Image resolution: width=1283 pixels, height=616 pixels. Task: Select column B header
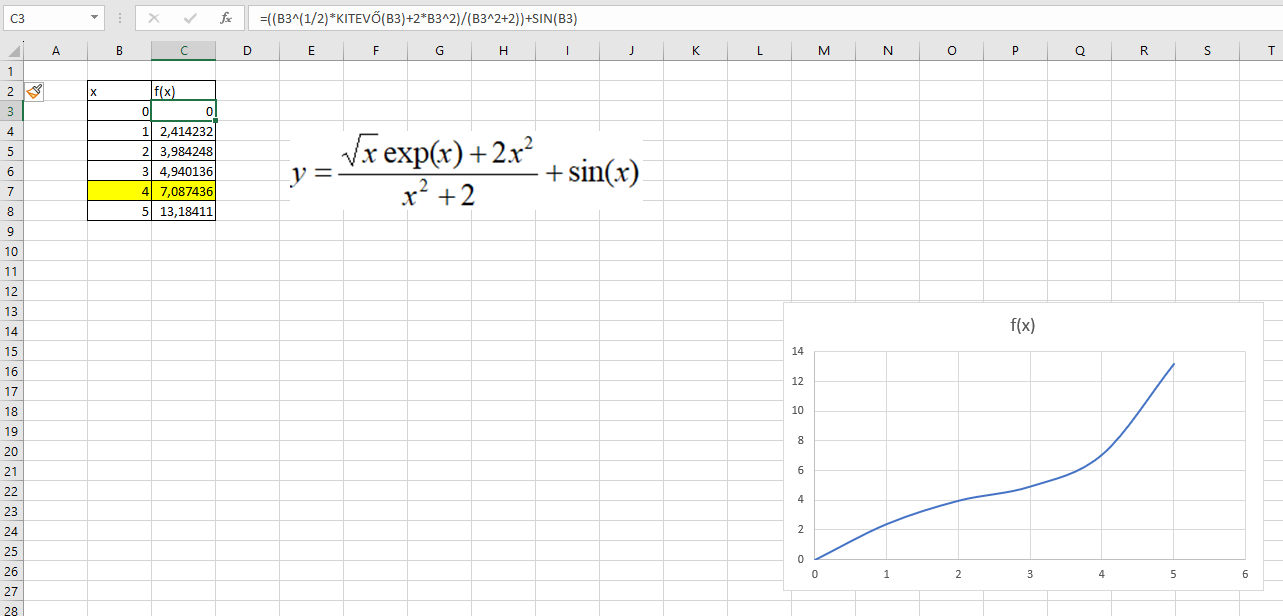(119, 51)
